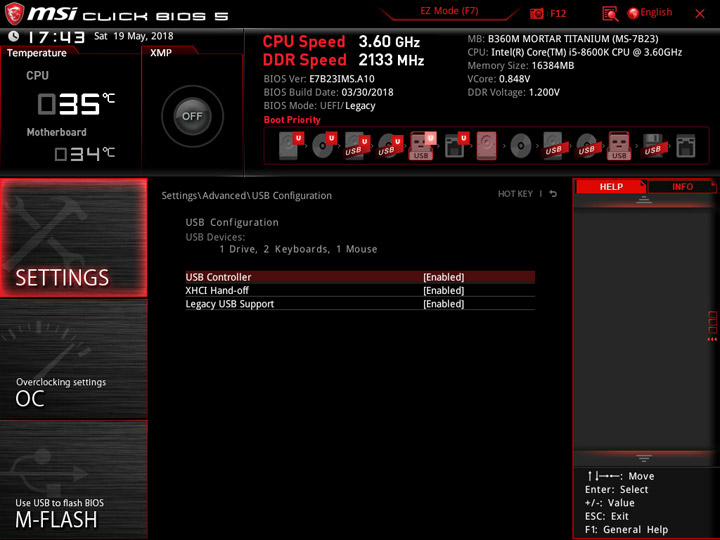Click the red arrows on the right edge
Screen dimensions: 720x540
[712, 339]
